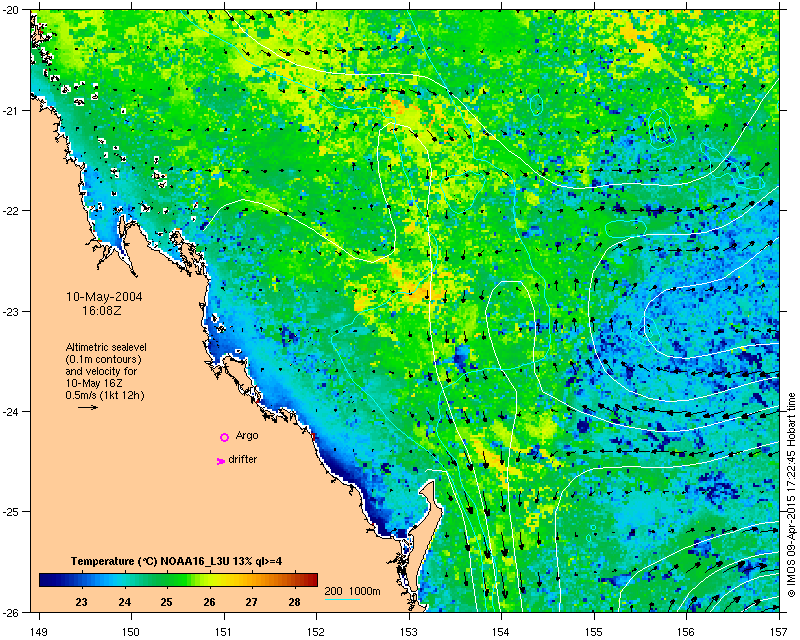Click the colorbar tick label 23
800x640 pixels.
tap(82, 602)
